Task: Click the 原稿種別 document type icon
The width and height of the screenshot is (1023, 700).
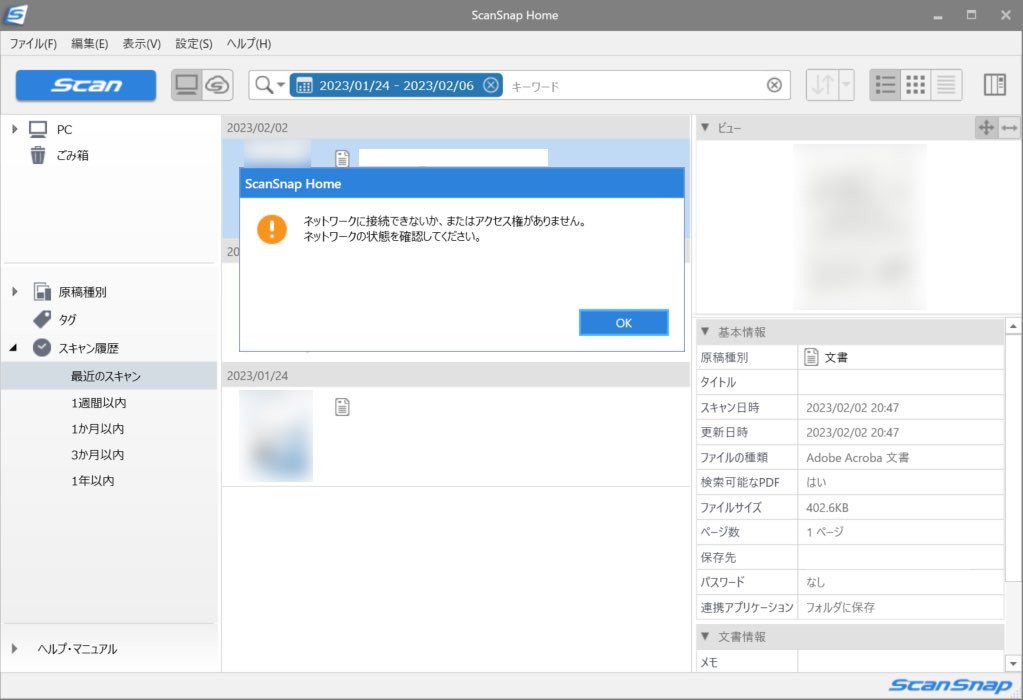Action: tap(42, 292)
